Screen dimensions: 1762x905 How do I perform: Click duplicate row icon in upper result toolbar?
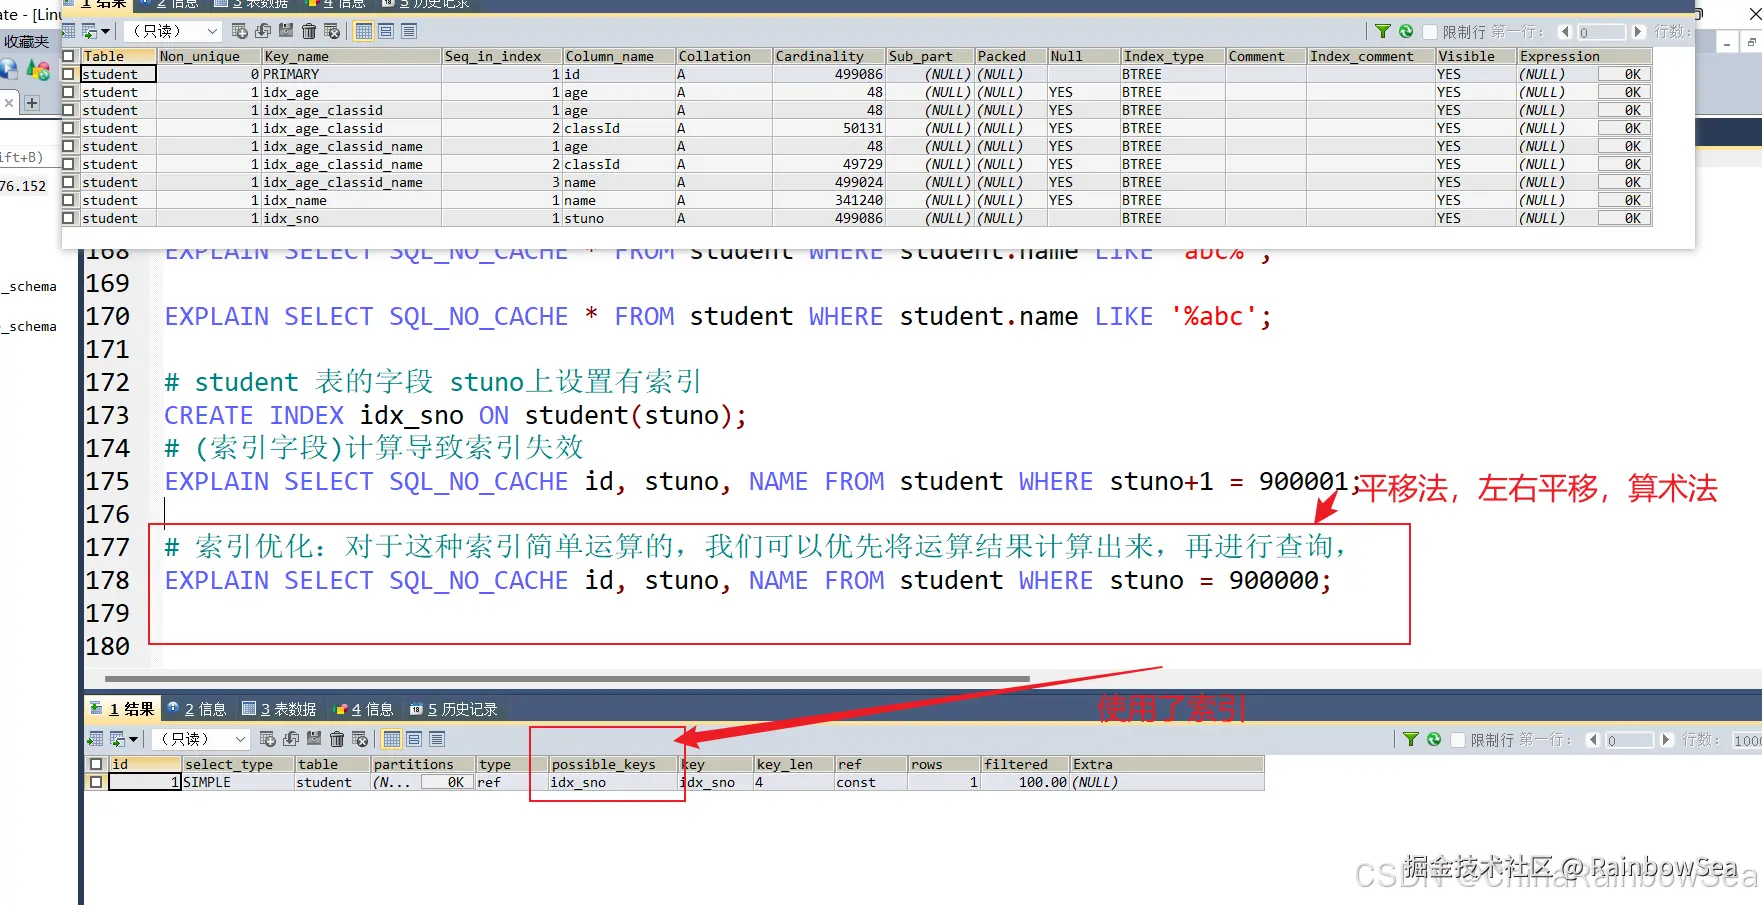(263, 31)
